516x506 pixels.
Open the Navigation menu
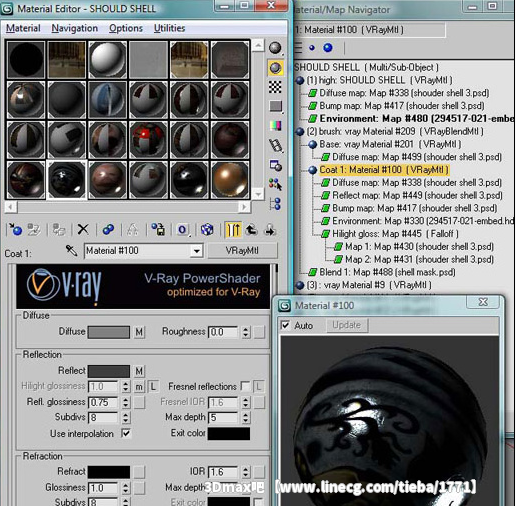[x=75, y=28]
